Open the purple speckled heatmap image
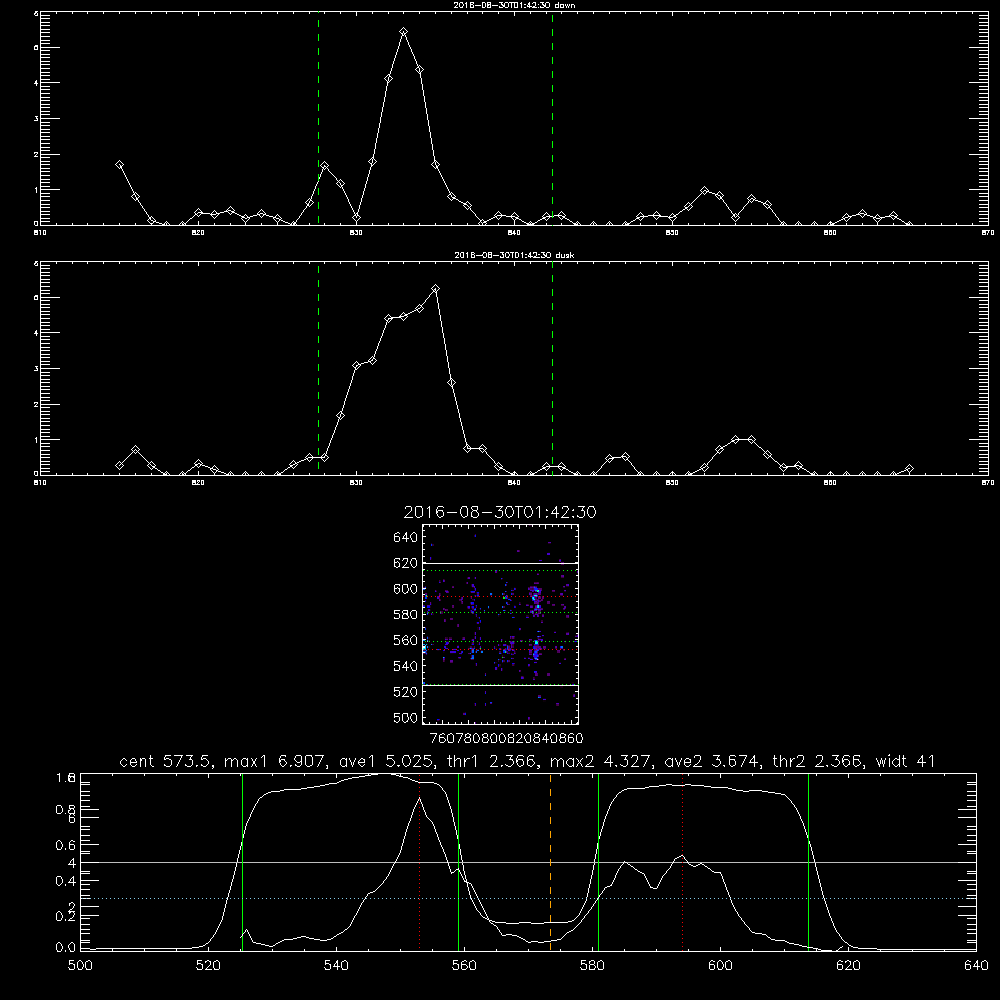Screen dimensions: 1000x1000 501,624
